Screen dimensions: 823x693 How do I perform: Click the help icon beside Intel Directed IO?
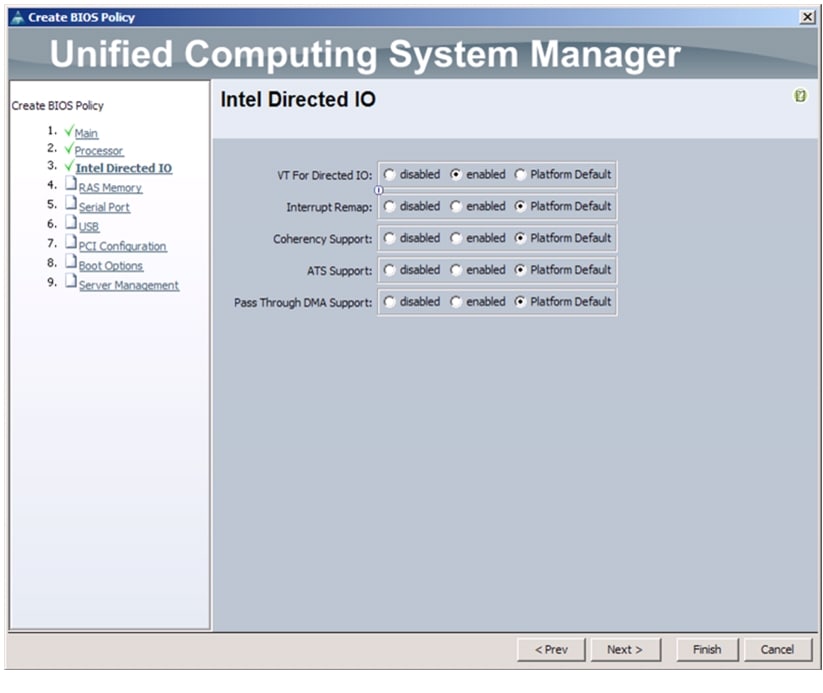[x=800, y=96]
